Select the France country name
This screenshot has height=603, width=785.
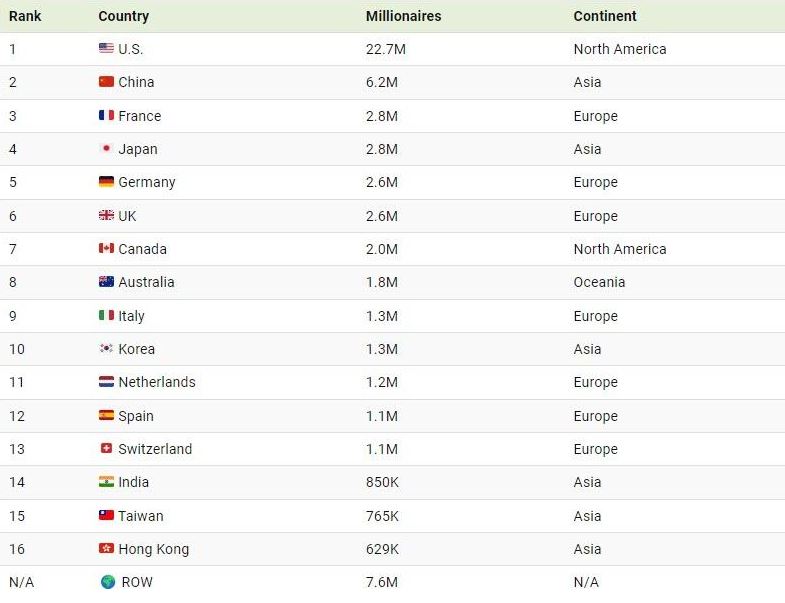point(140,116)
